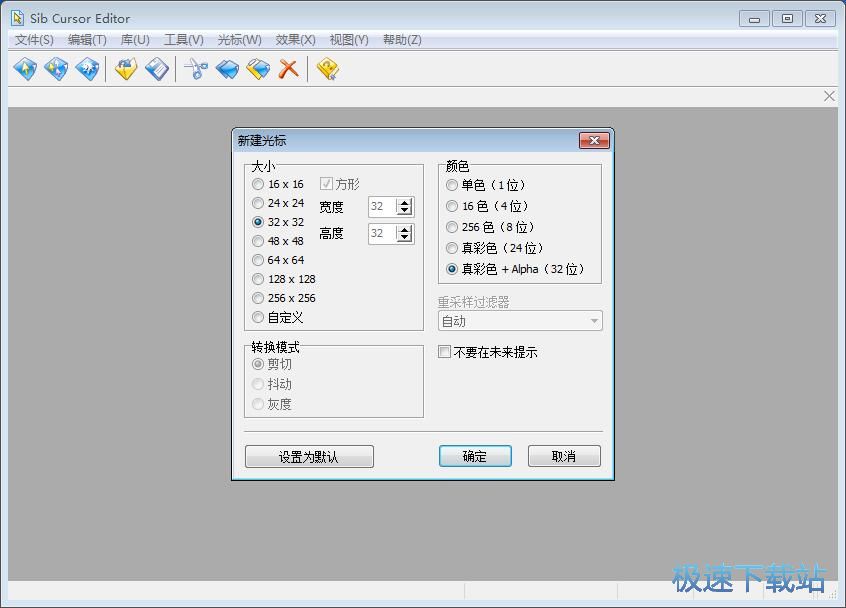Open Help using the help book icon
This screenshot has width=846, height=608.
[x=325, y=68]
